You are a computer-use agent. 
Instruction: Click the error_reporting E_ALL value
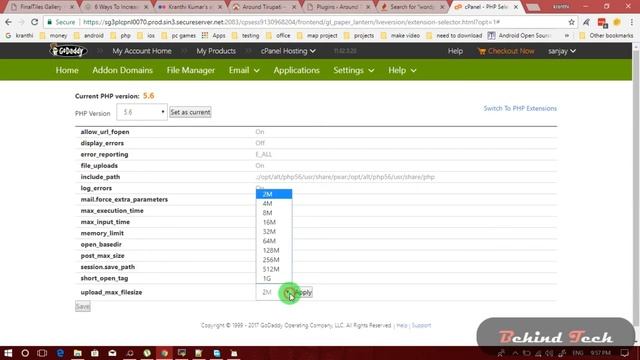click(x=264, y=154)
